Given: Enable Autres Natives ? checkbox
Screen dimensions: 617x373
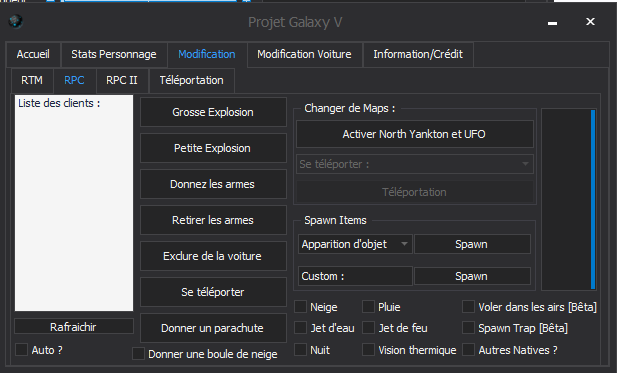Looking at the screenshot, I should pos(468,349).
